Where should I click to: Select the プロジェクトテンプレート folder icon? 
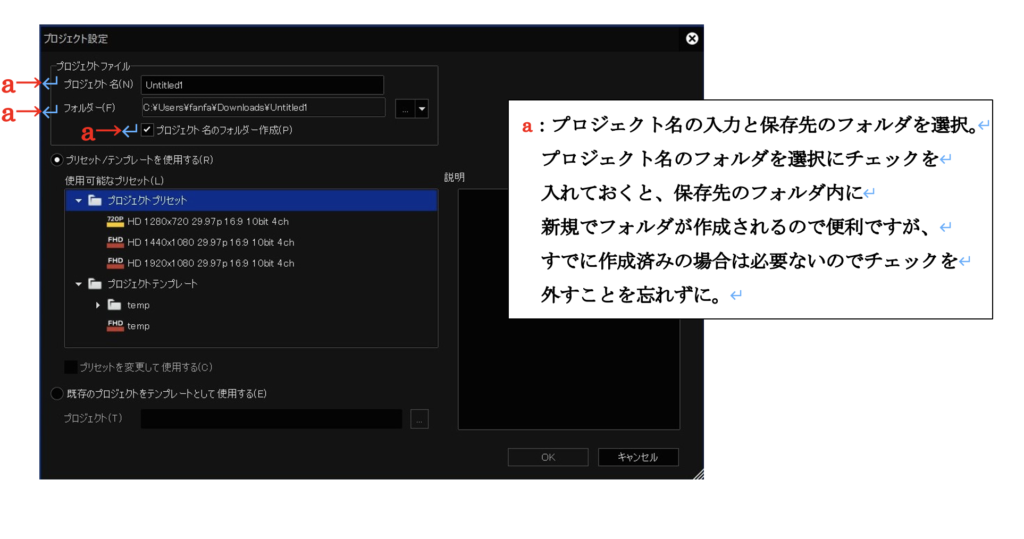(x=95, y=284)
